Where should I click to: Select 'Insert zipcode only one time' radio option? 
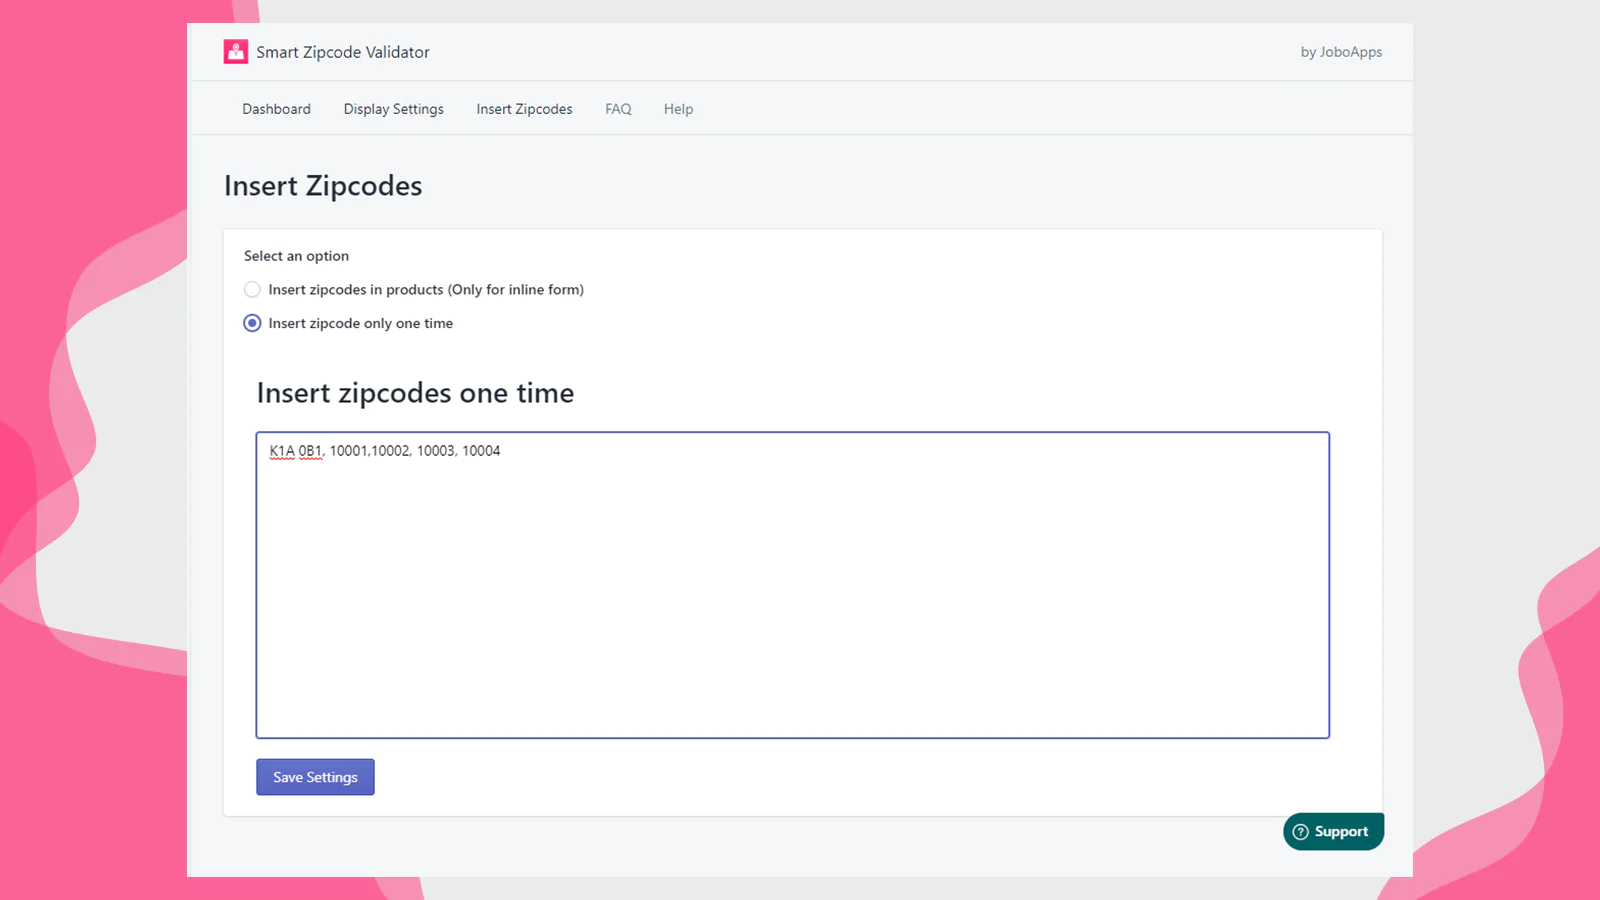pyautogui.click(x=252, y=323)
